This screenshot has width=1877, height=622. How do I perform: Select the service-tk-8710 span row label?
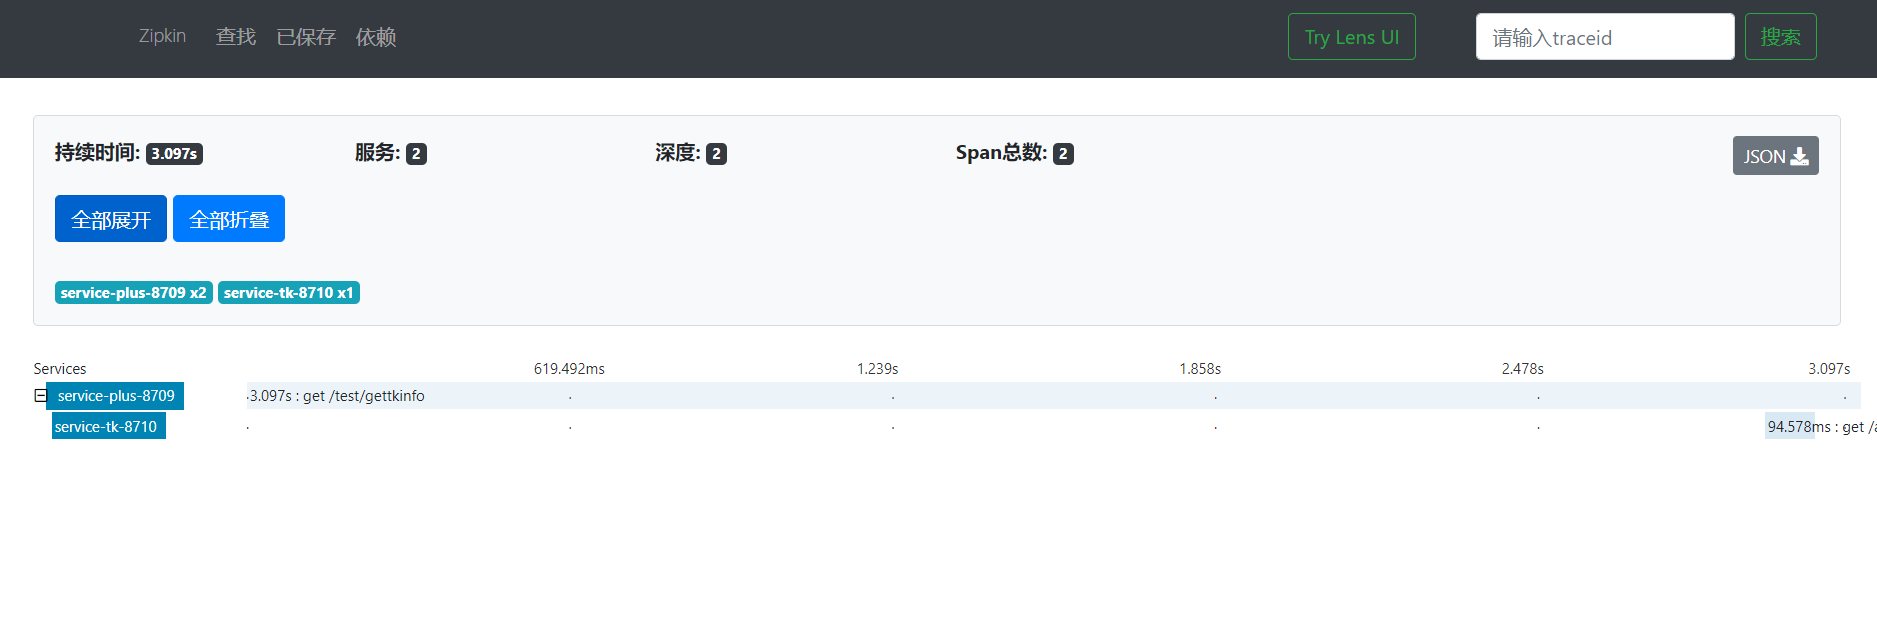point(107,427)
